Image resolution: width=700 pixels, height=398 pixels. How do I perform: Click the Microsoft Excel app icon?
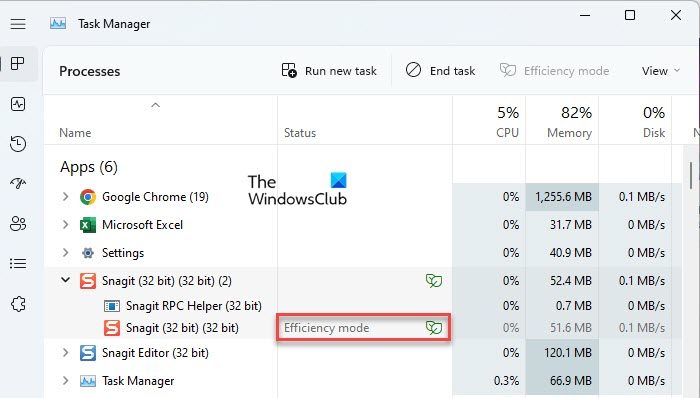[x=88, y=225]
